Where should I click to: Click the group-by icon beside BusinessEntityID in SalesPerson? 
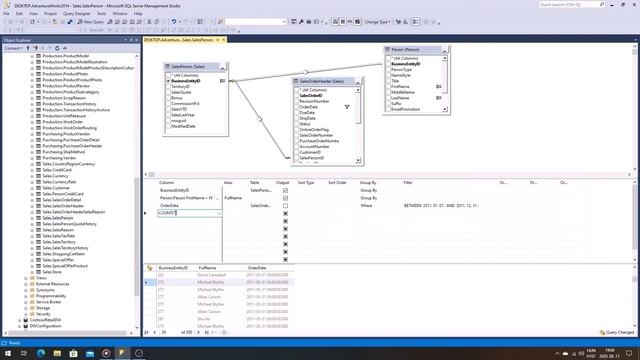[x=222, y=81]
